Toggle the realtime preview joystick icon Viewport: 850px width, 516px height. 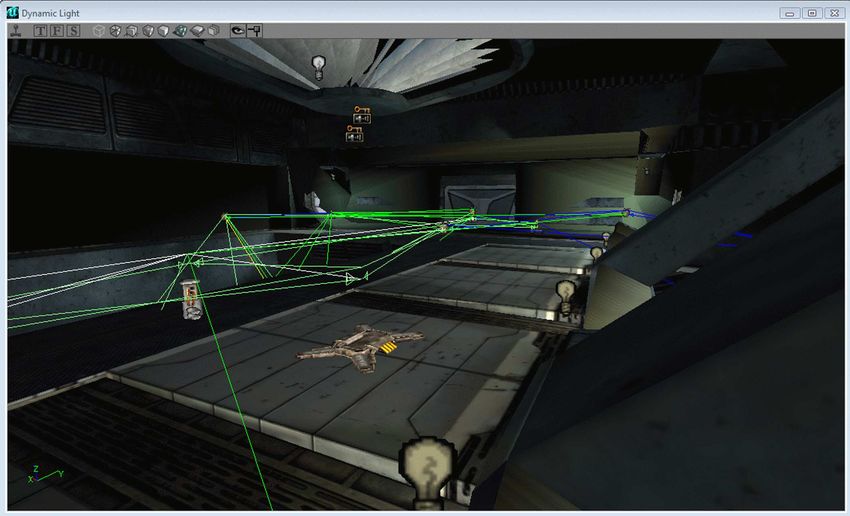click(x=16, y=31)
